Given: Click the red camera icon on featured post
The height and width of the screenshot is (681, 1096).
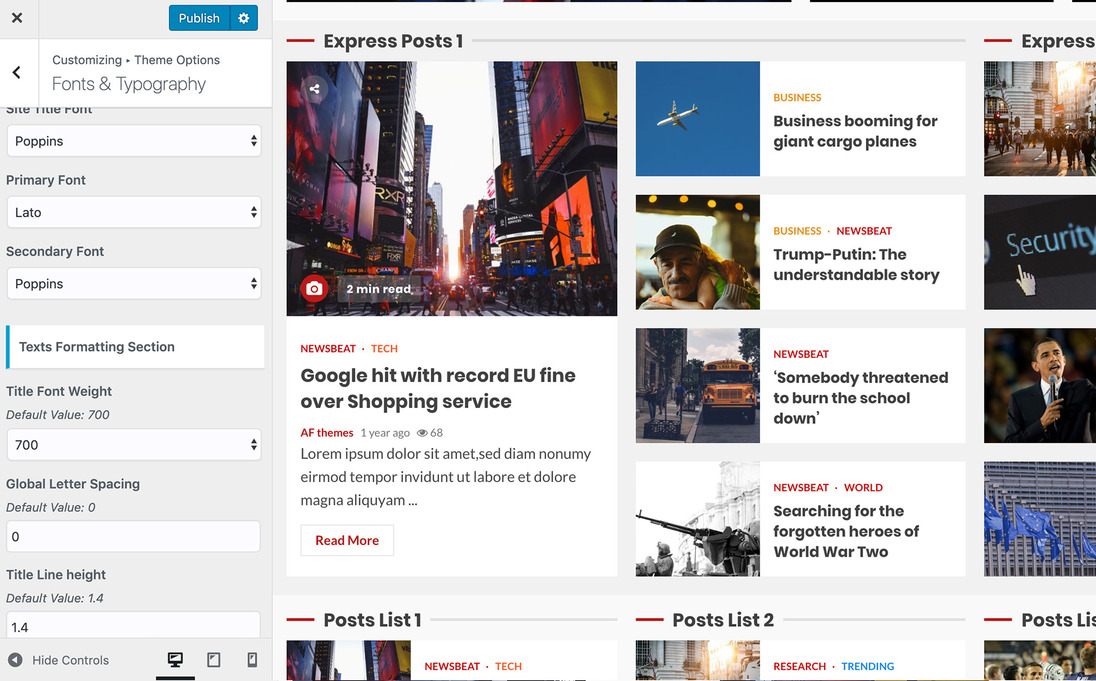Looking at the screenshot, I should point(315,288).
